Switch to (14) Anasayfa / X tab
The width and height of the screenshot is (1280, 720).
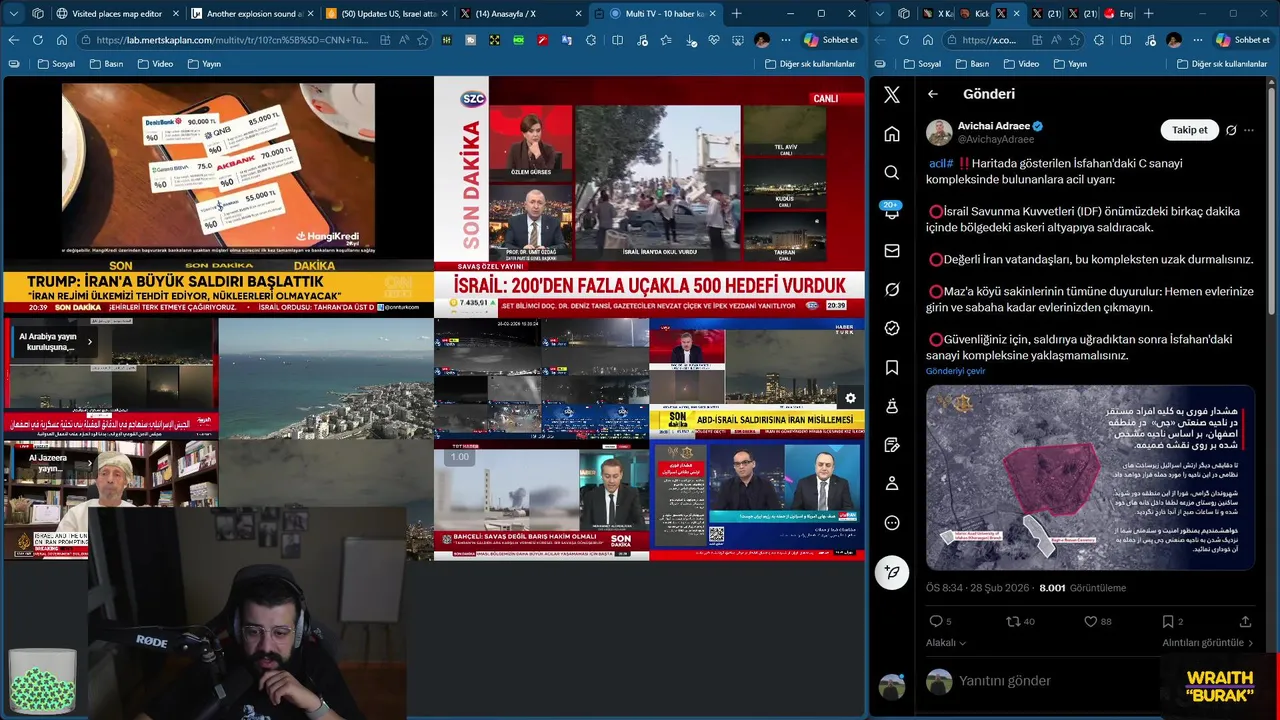click(519, 13)
